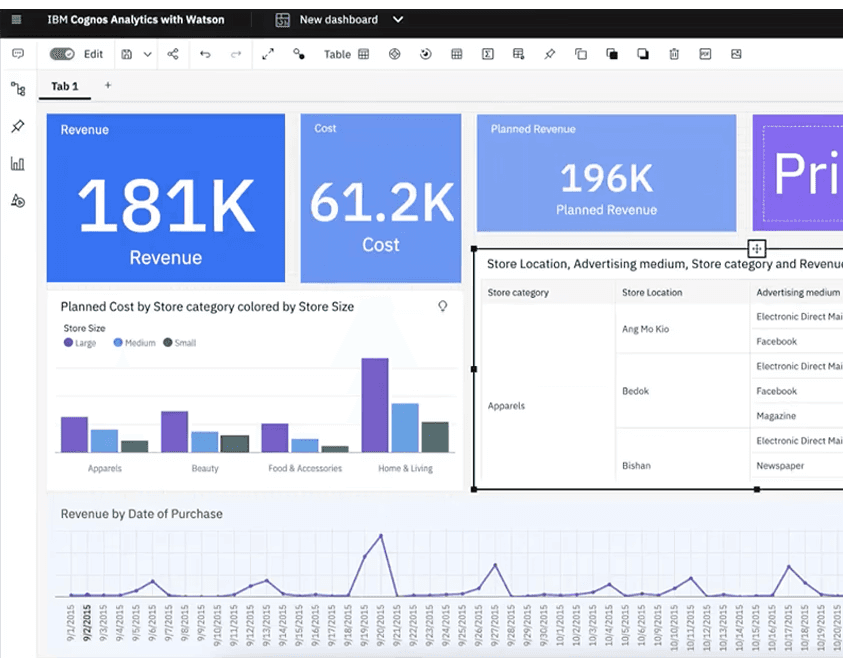
Task: Open the Share icon
Action: point(173,54)
